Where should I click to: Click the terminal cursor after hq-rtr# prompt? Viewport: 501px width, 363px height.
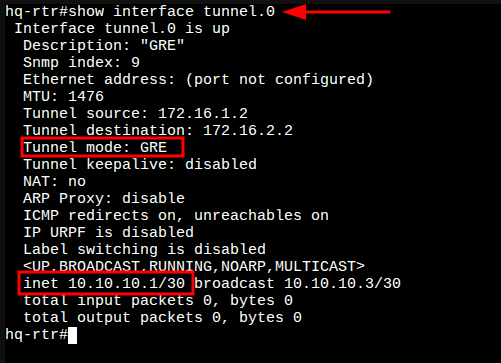click(x=72, y=335)
